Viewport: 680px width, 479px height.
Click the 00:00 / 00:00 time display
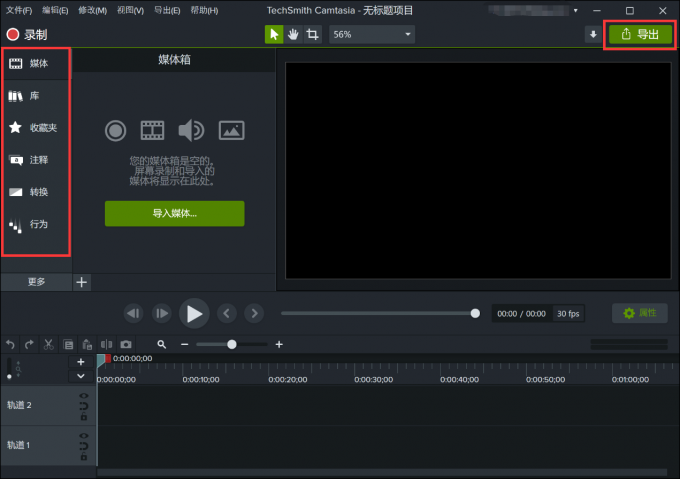click(521, 313)
